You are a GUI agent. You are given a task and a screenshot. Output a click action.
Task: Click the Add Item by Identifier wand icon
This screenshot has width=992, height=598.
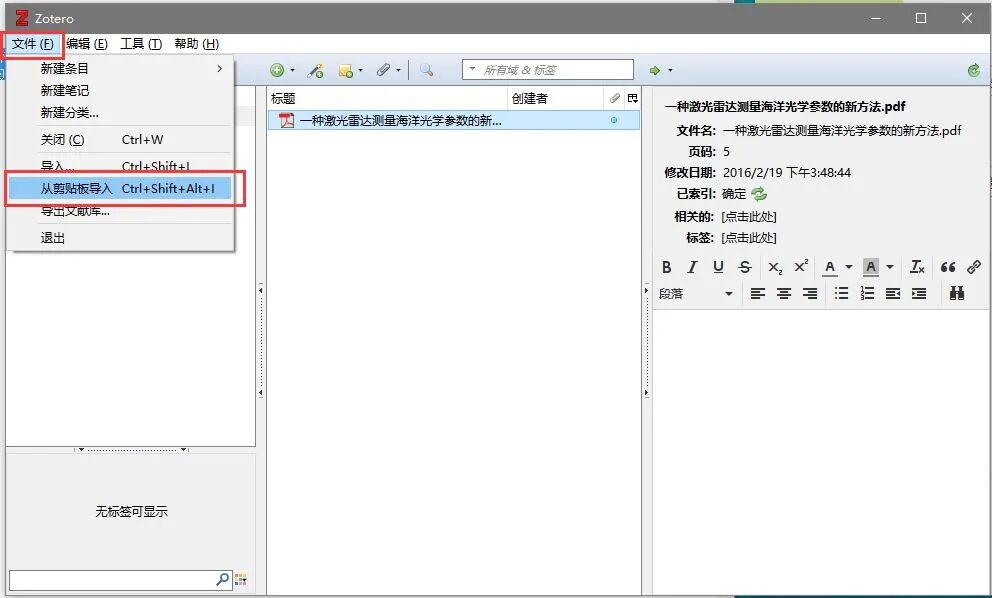[315, 70]
